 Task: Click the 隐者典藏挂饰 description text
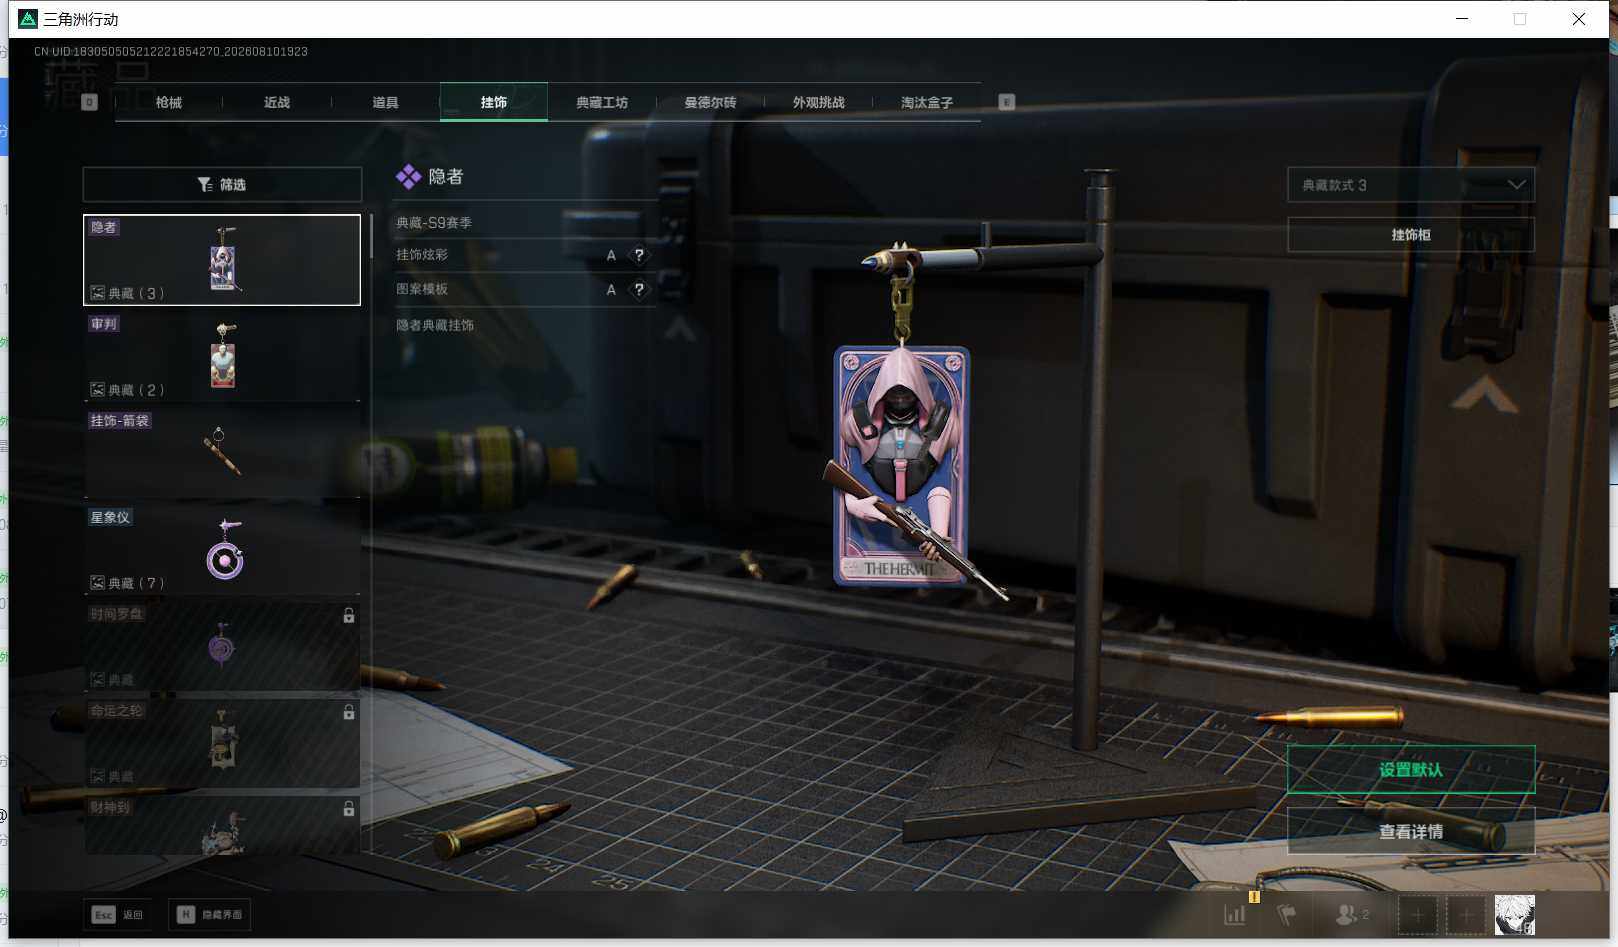(x=435, y=325)
